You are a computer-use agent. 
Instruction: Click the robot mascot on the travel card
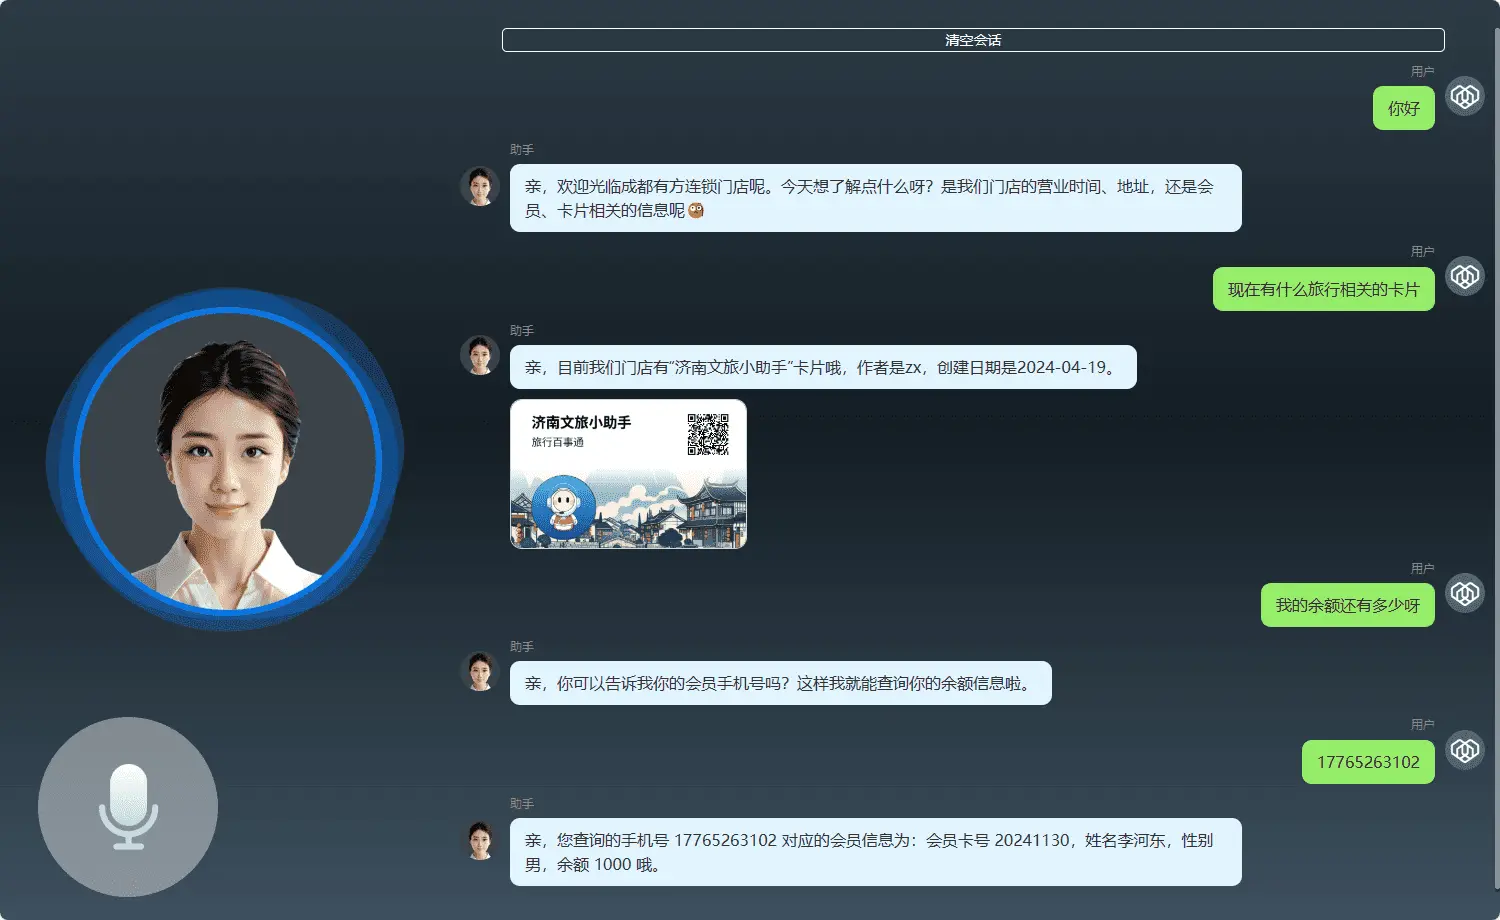564,507
